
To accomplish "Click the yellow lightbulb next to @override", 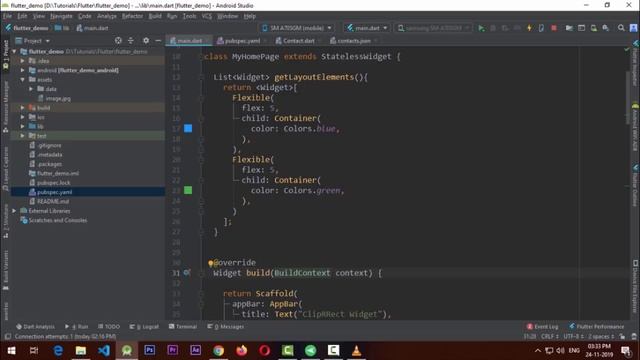I will (x=211, y=263).
